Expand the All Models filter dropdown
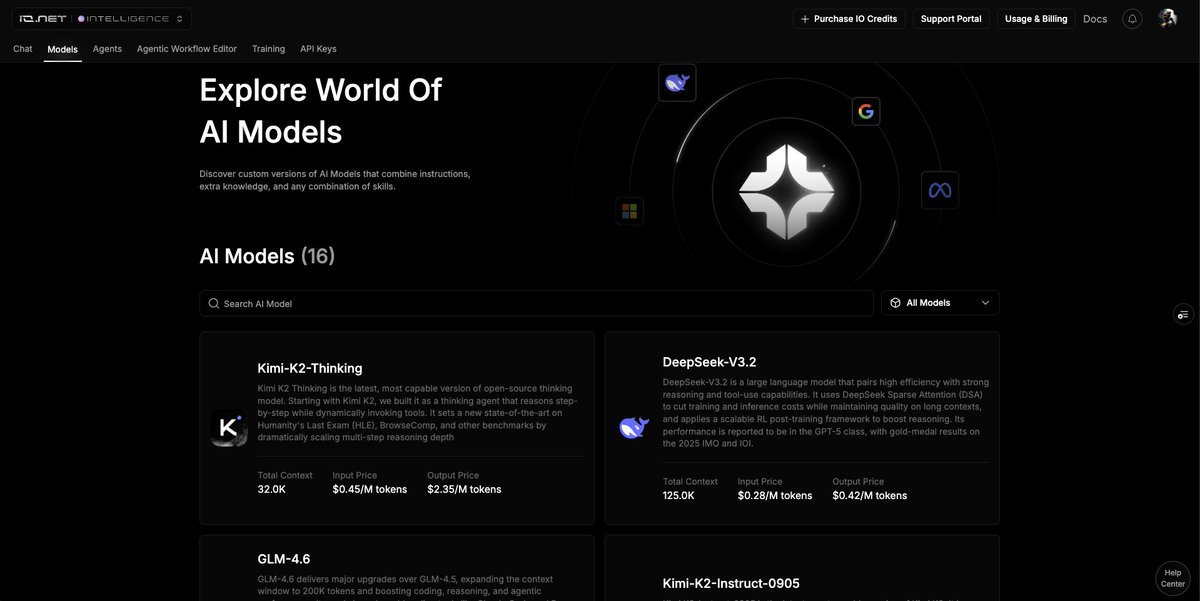This screenshot has width=1200, height=601. pos(940,303)
